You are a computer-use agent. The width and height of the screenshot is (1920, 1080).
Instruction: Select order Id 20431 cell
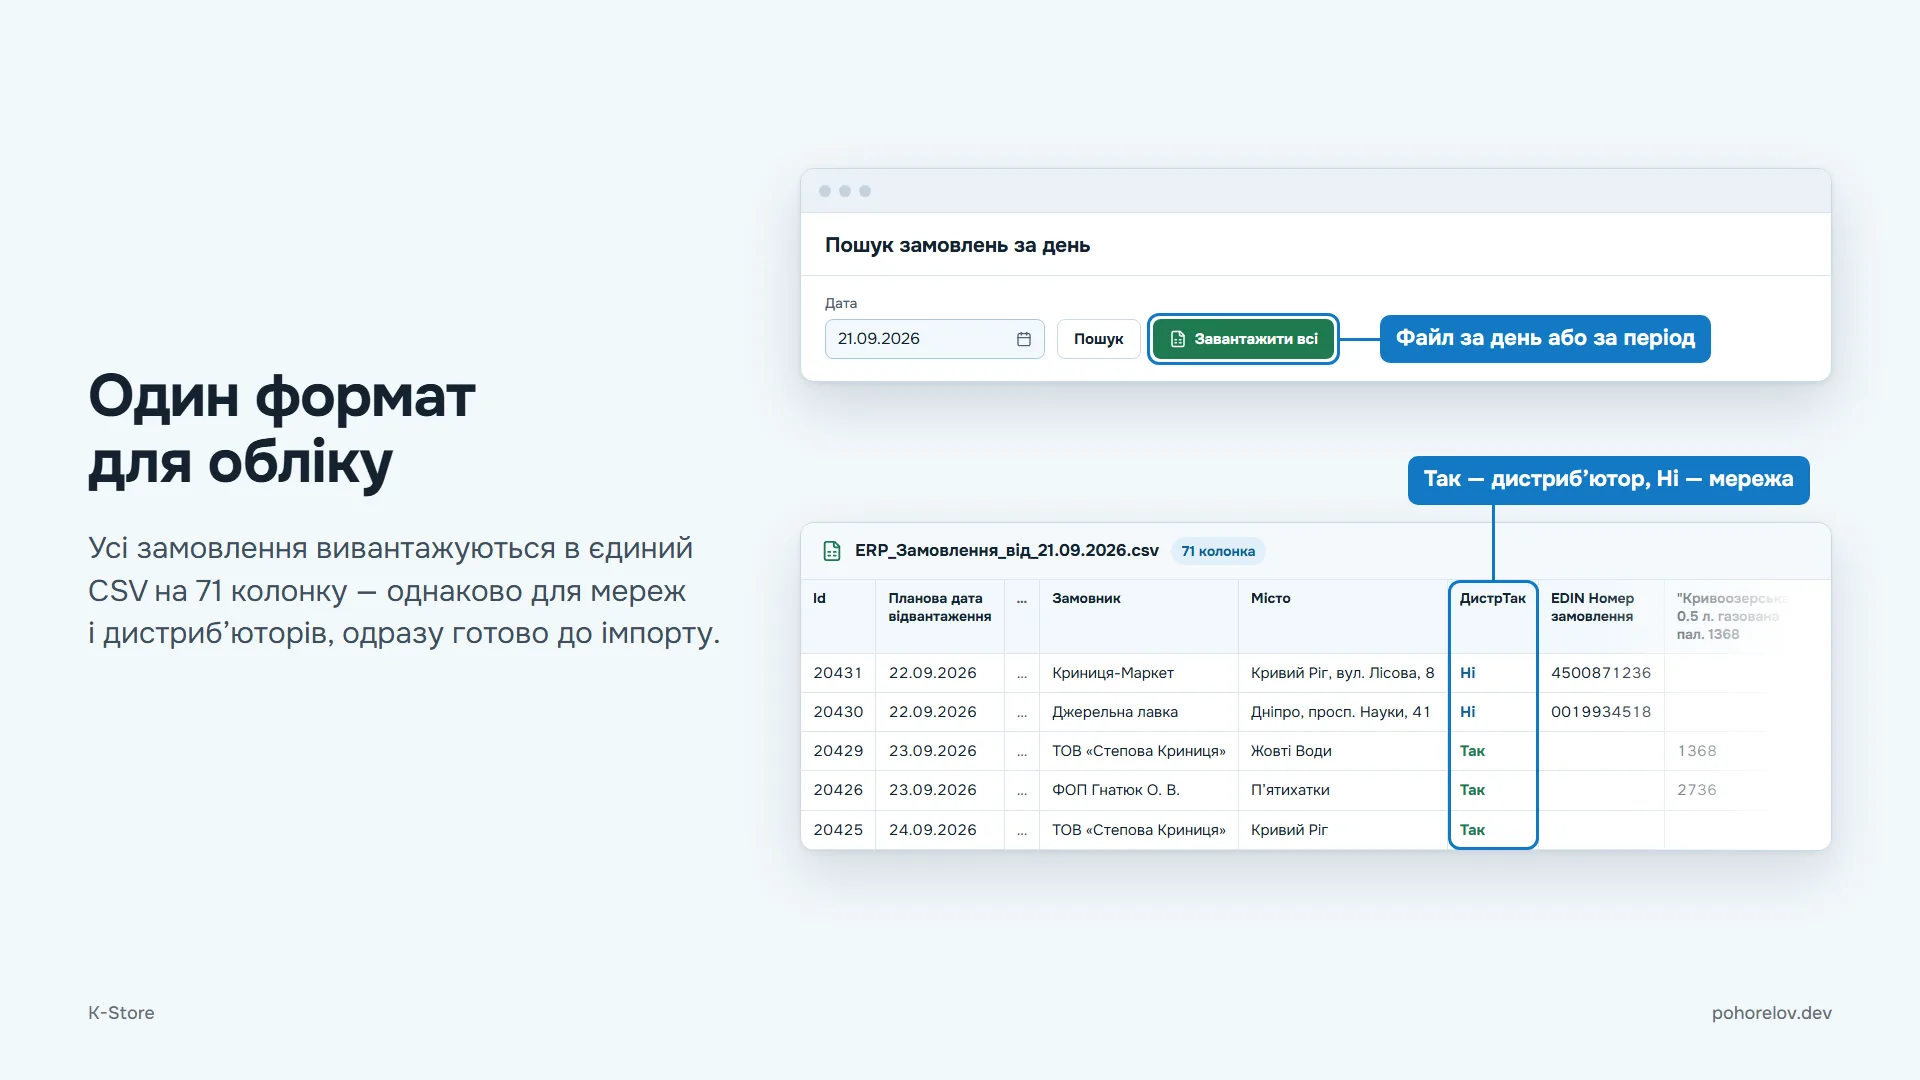pos(837,673)
